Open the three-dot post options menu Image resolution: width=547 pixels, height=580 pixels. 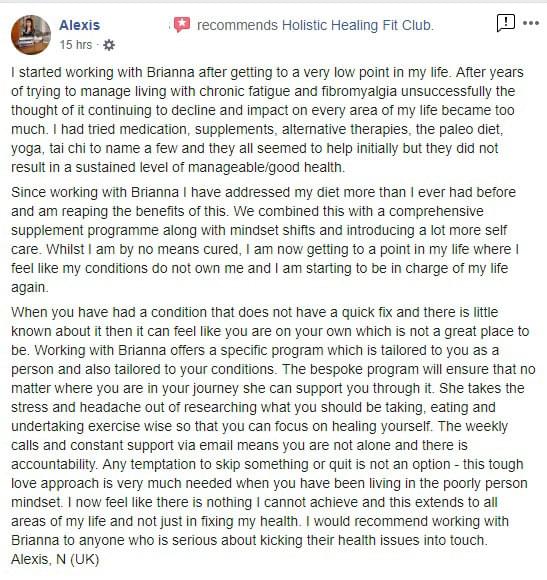[531, 23]
